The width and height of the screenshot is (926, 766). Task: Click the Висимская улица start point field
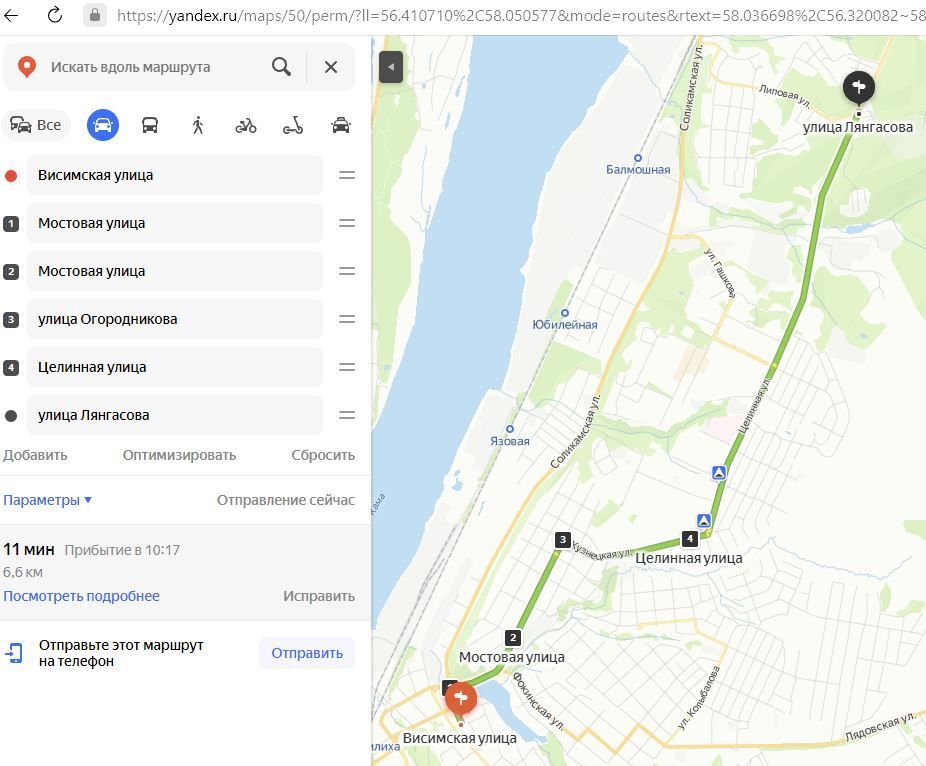tap(175, 175)
